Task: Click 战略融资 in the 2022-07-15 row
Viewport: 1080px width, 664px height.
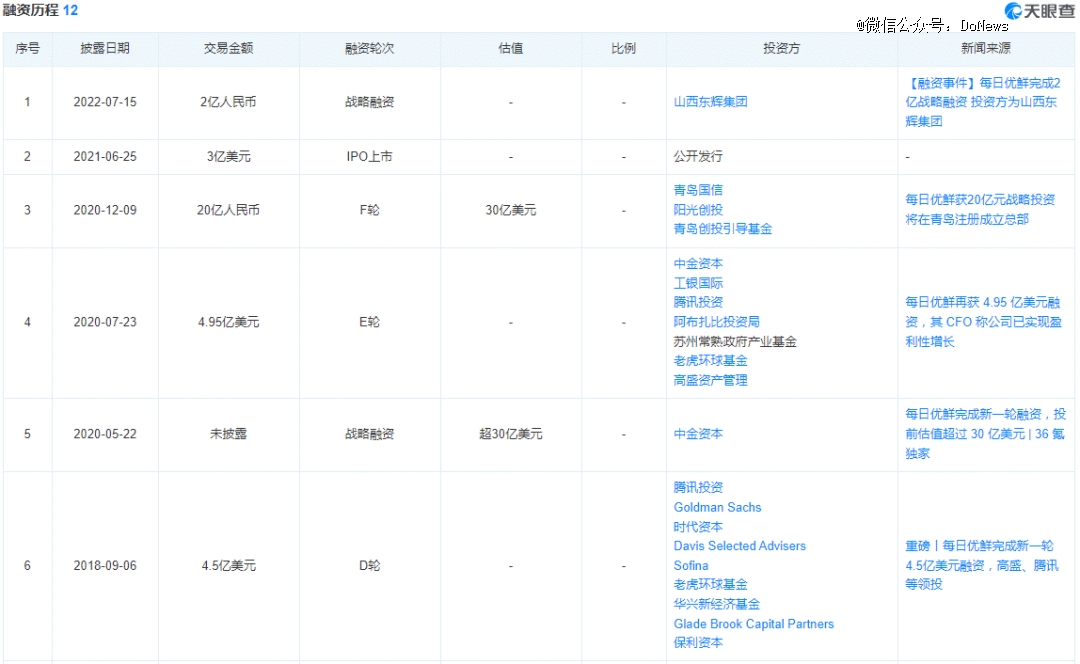Action: coord(369,102)
